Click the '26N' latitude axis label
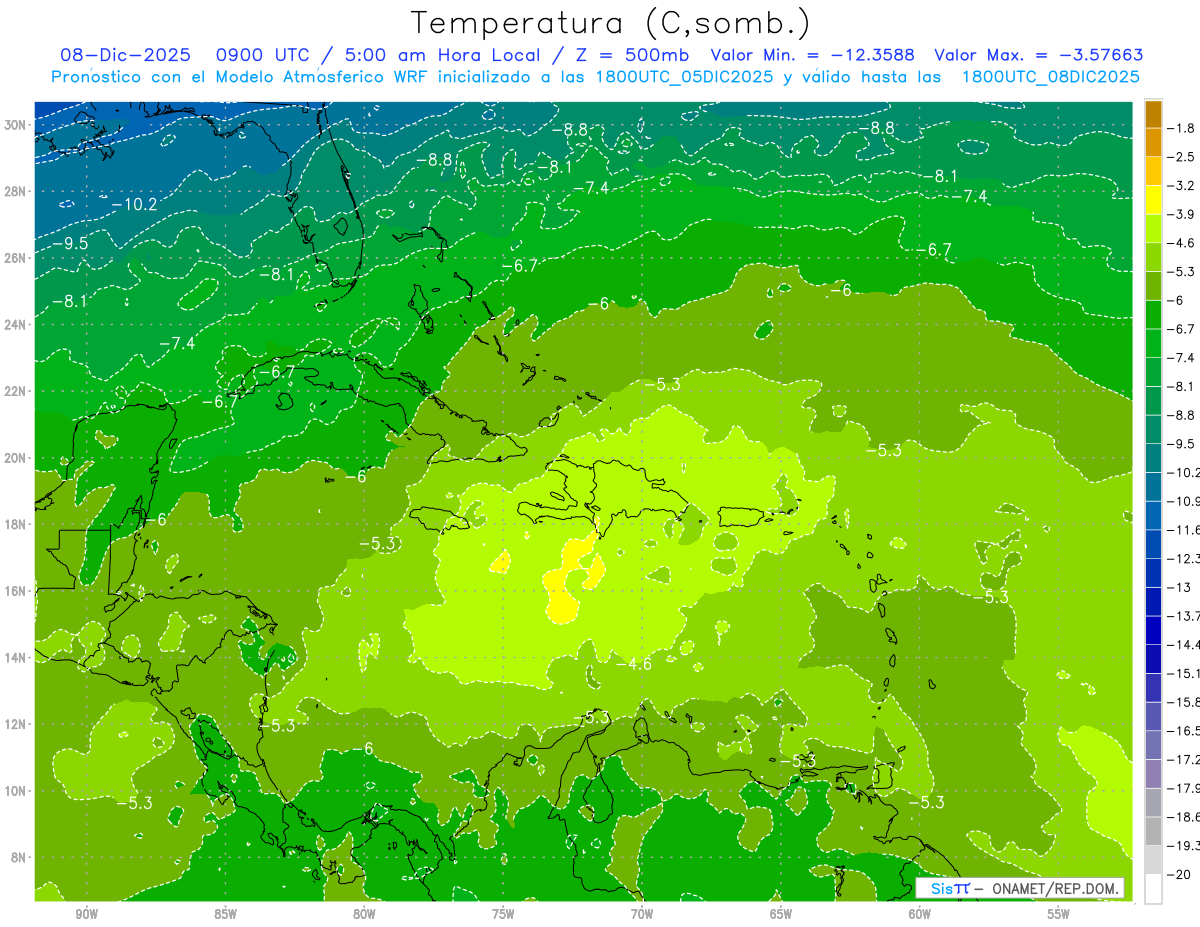The height and width of the screenshot is (927, 1200). tap(15, 258)
